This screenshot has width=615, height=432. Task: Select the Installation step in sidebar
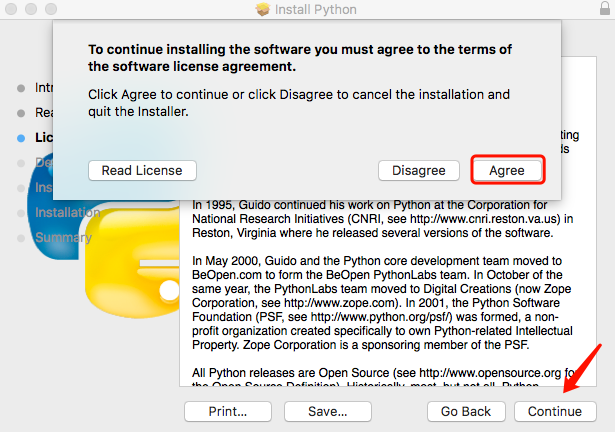67,213
